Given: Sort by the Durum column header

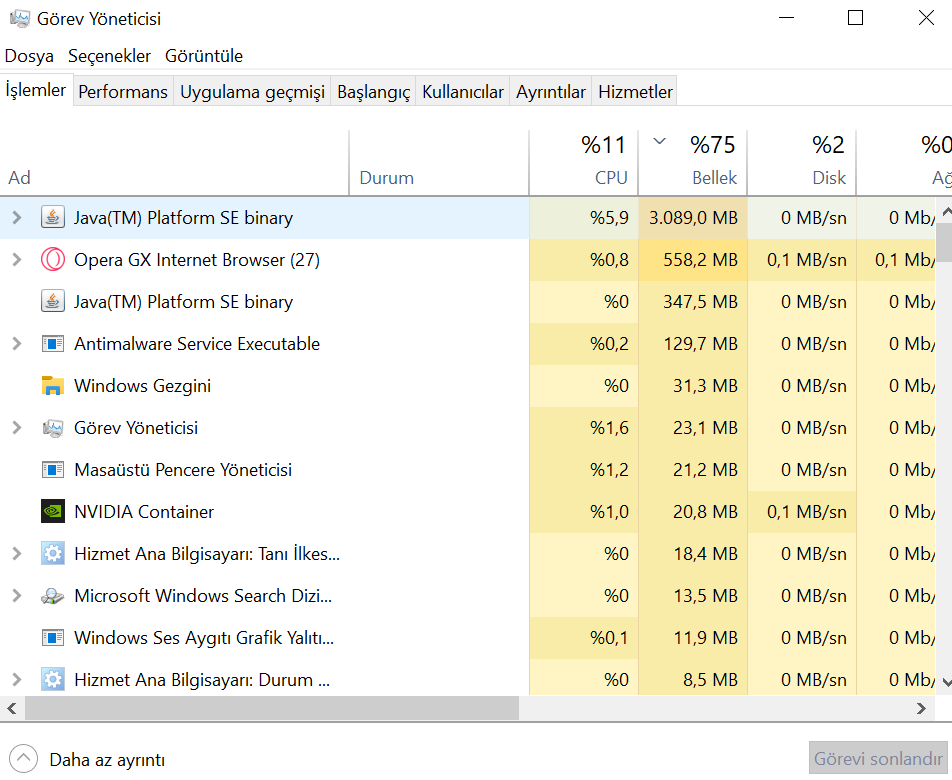Looking at the screenshot, I should tap(439, 163).
